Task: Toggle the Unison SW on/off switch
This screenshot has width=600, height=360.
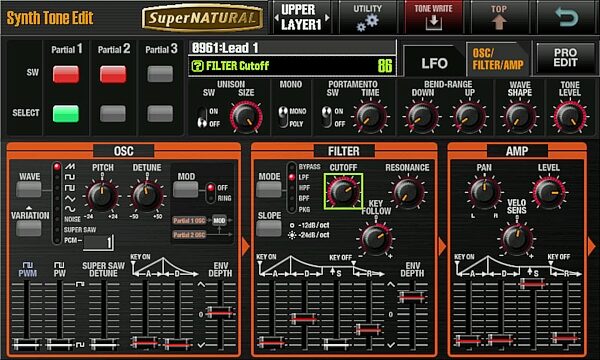Action: coord(202,117)
